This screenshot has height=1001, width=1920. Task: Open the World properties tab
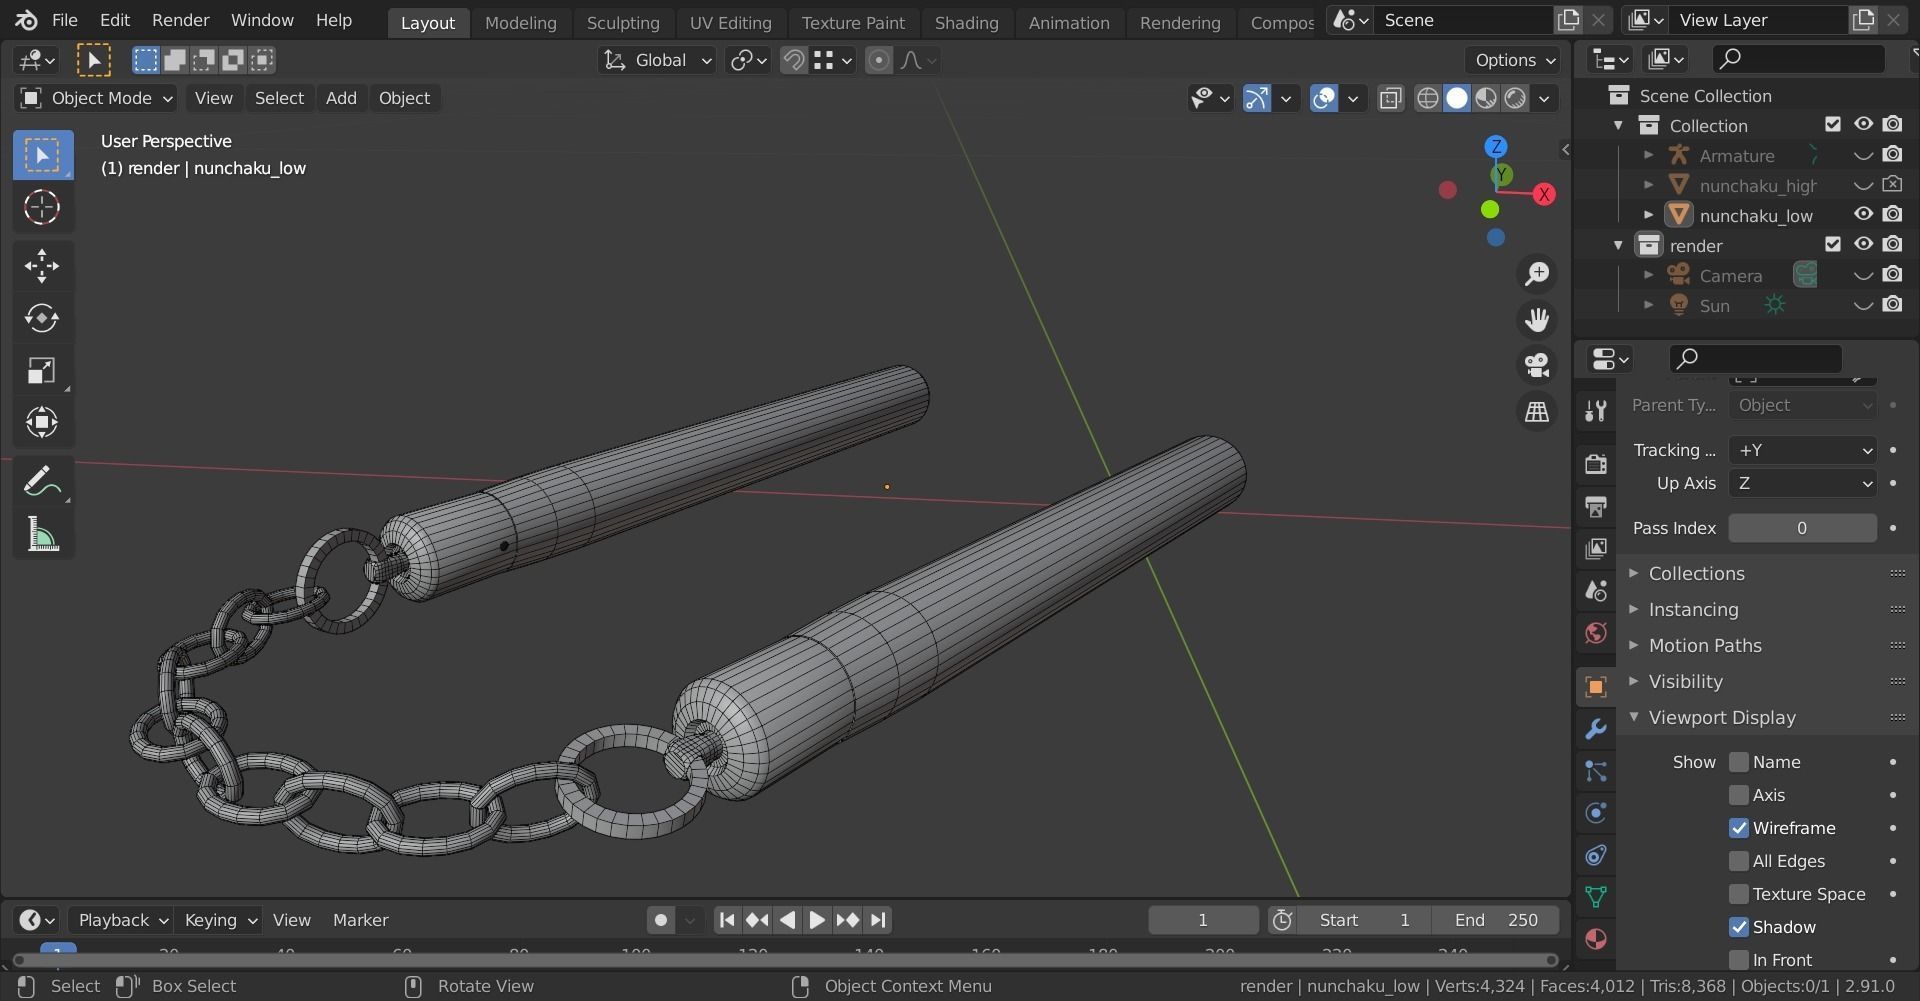pos(1596,633)
